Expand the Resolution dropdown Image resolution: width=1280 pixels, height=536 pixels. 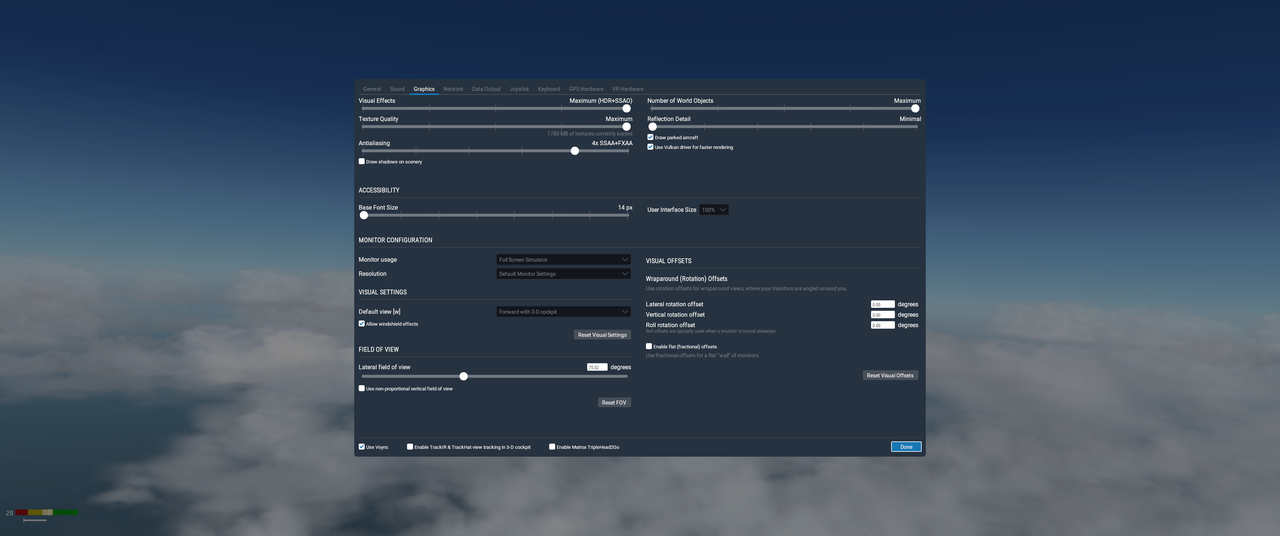(564, 274)
